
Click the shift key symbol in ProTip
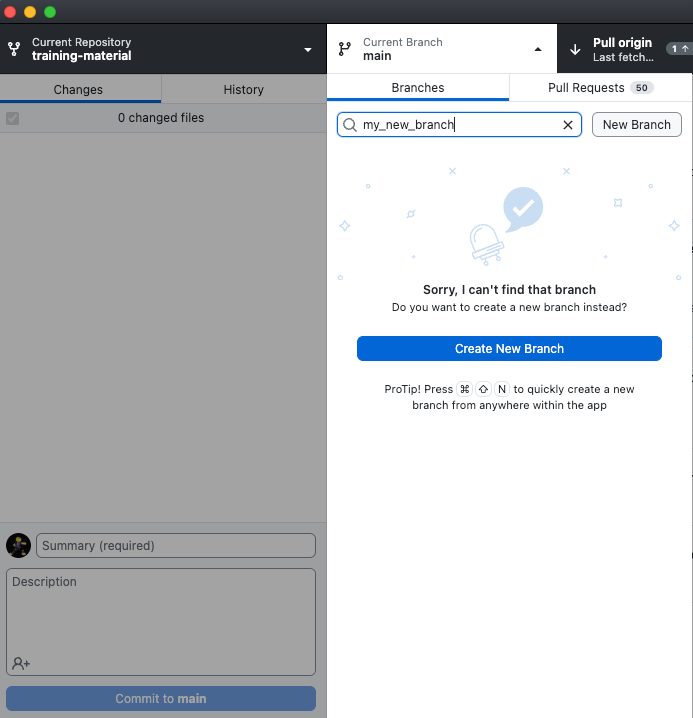pyautogui.click(x=483, y=389)
